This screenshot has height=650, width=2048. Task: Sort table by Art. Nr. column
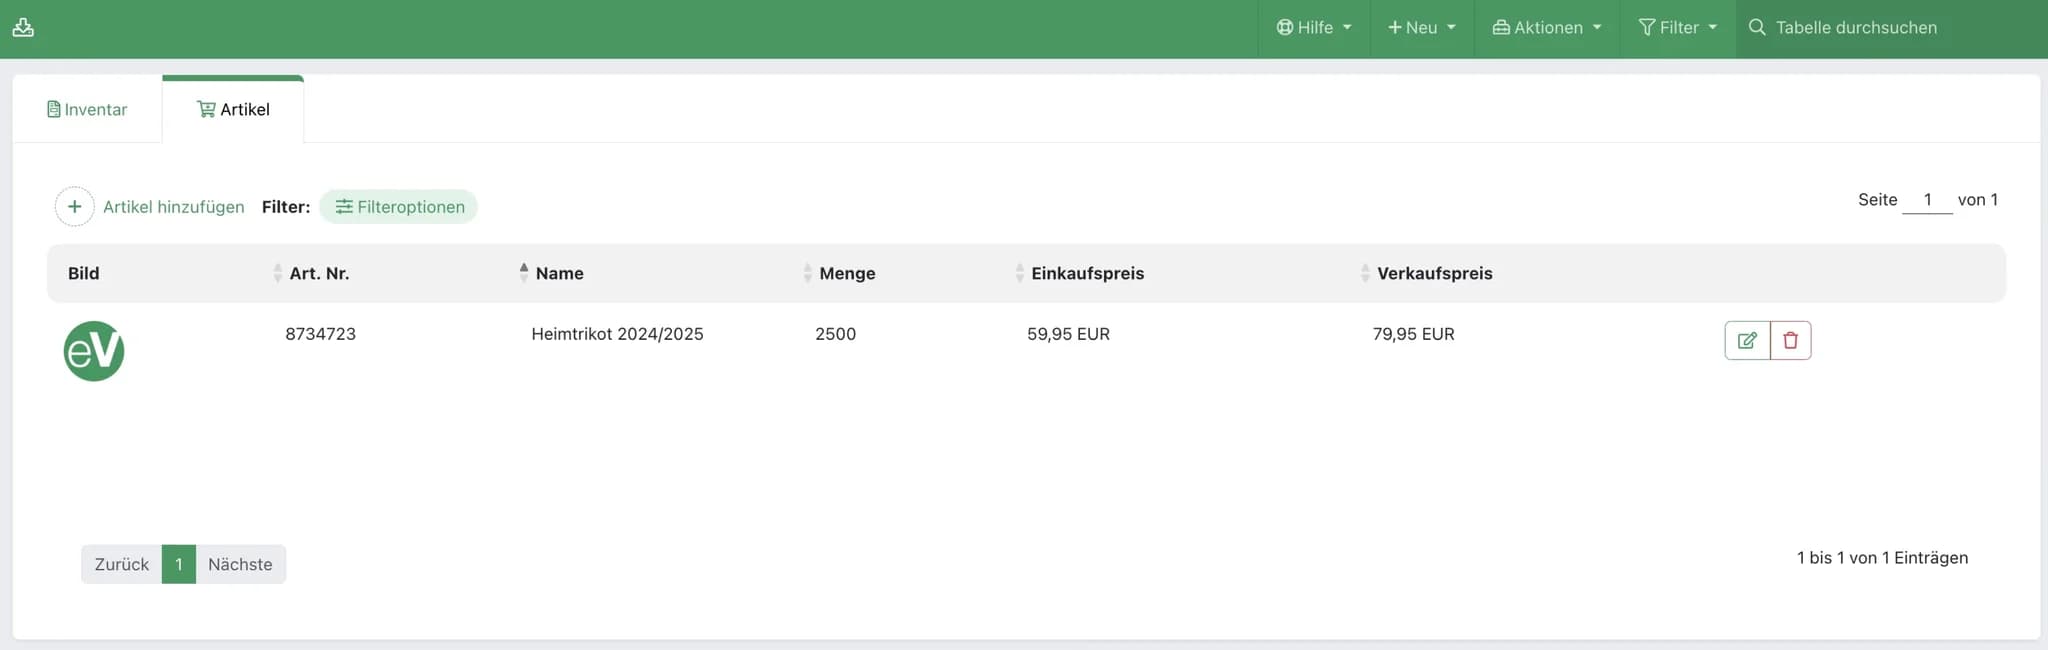pos(319,273)
